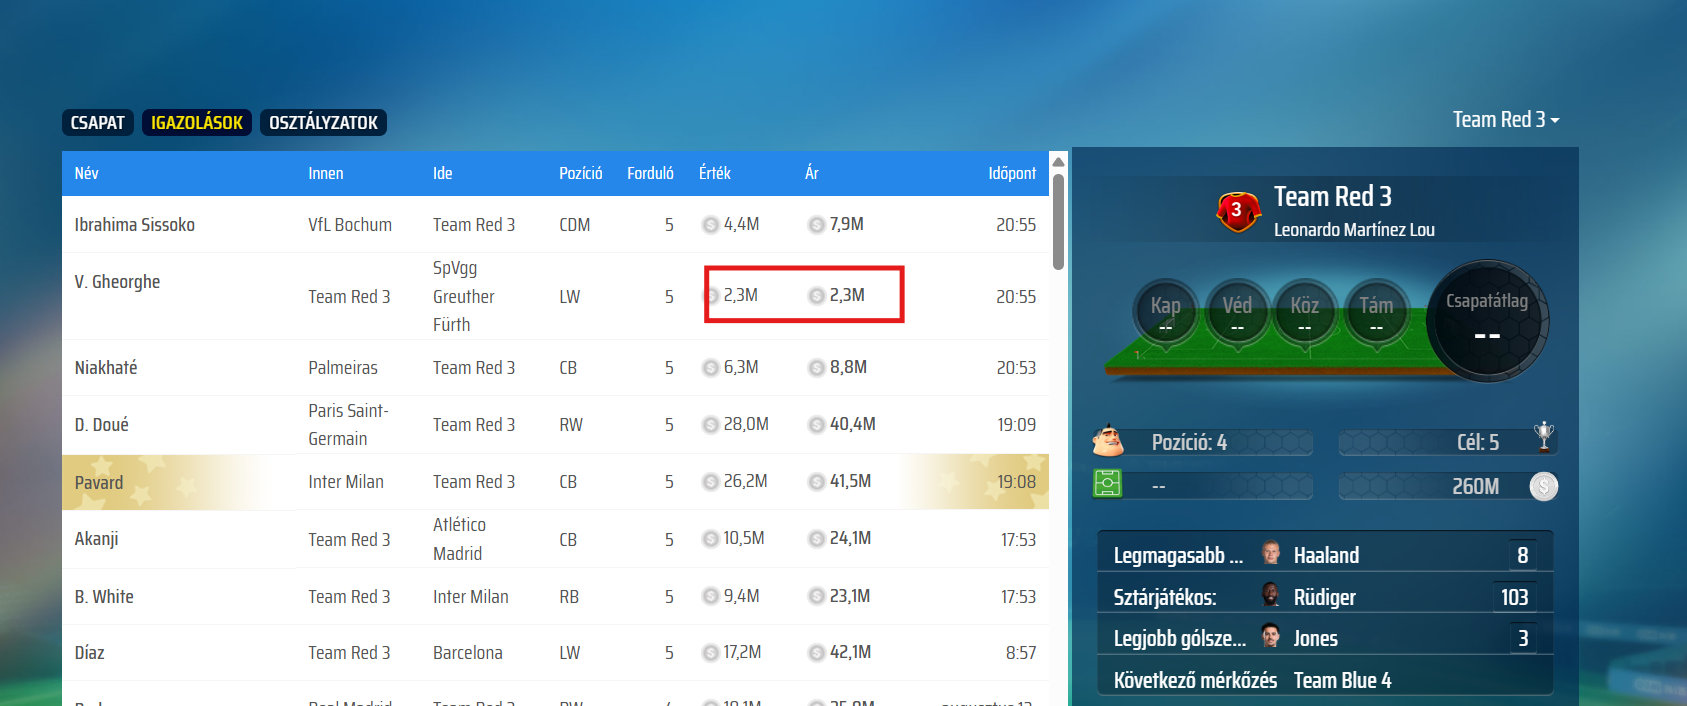Select the Kap rating circle on the pitch

point(1165,311)
